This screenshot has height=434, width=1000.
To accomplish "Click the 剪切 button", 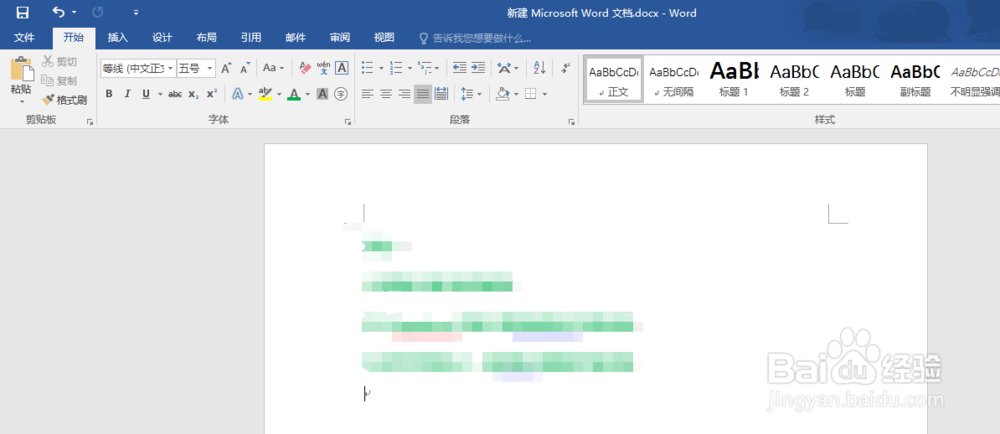I will 60,62.
